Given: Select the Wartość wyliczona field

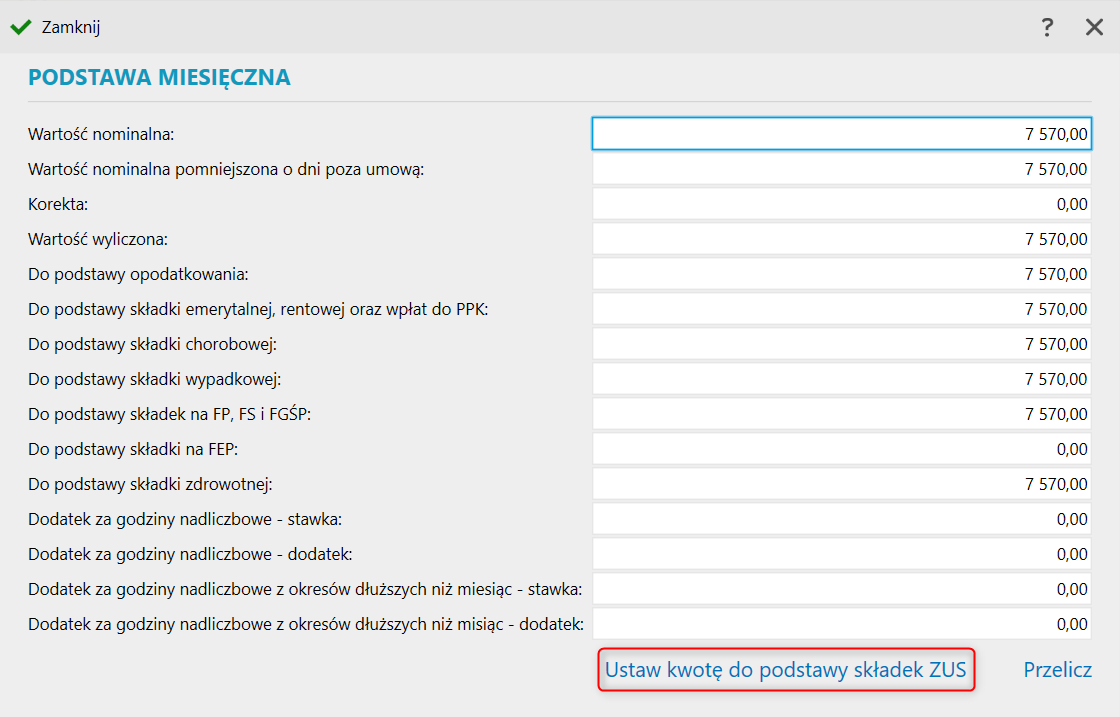Looking at the screenshot, I should point(841,239).
